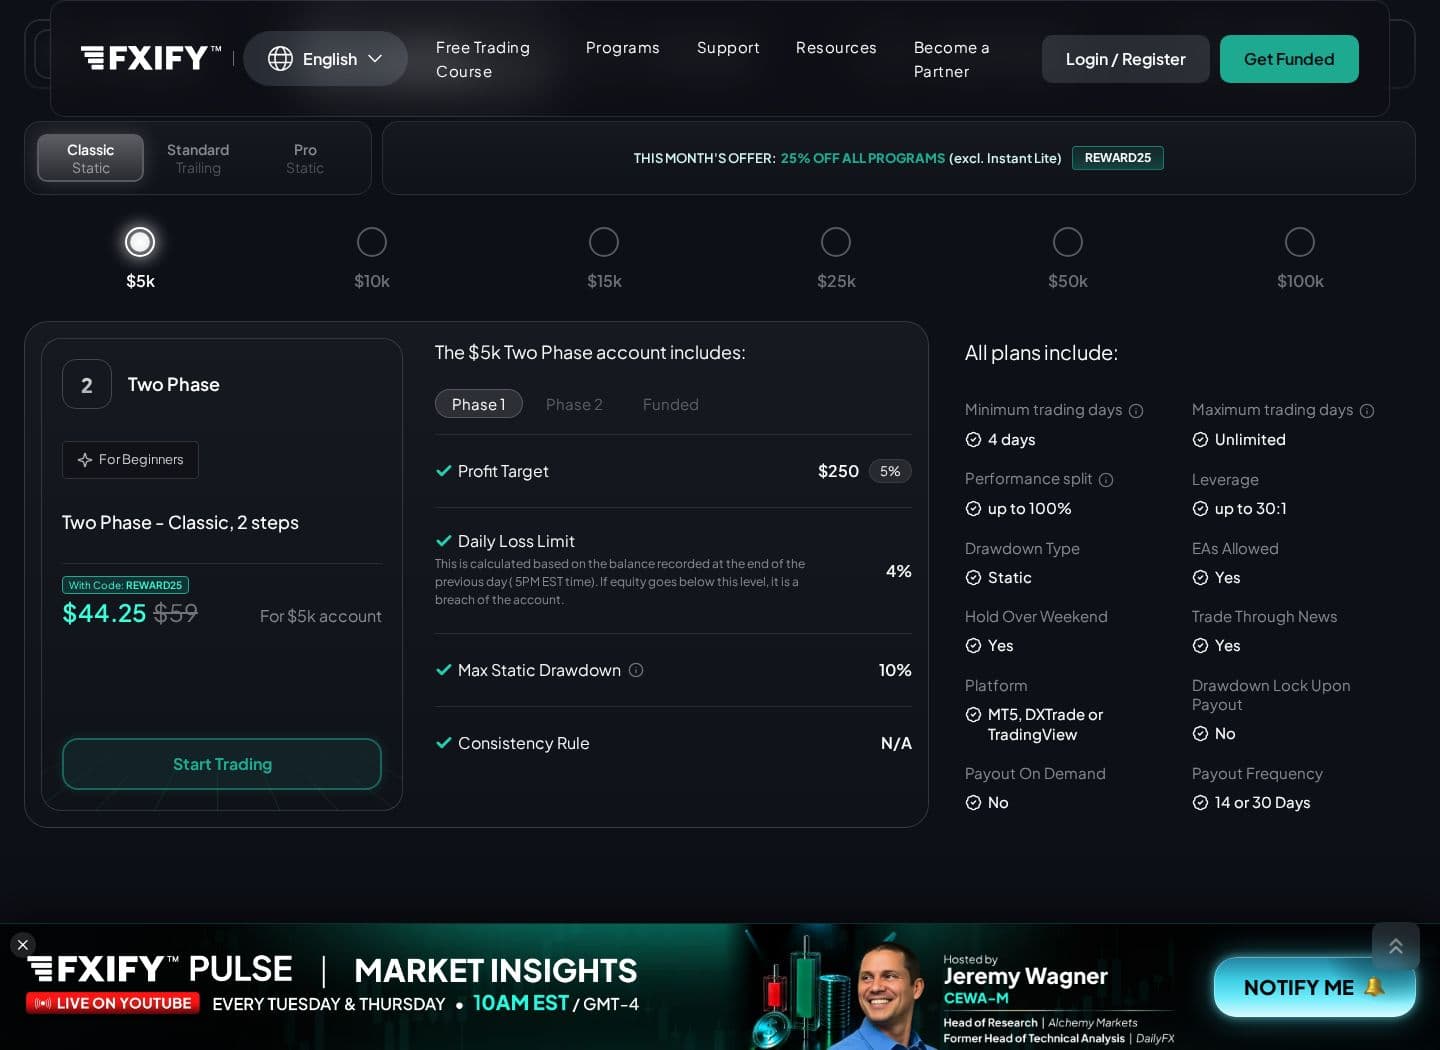Open info icon beside Max Static Drawdown

click(x=636, y=670)
